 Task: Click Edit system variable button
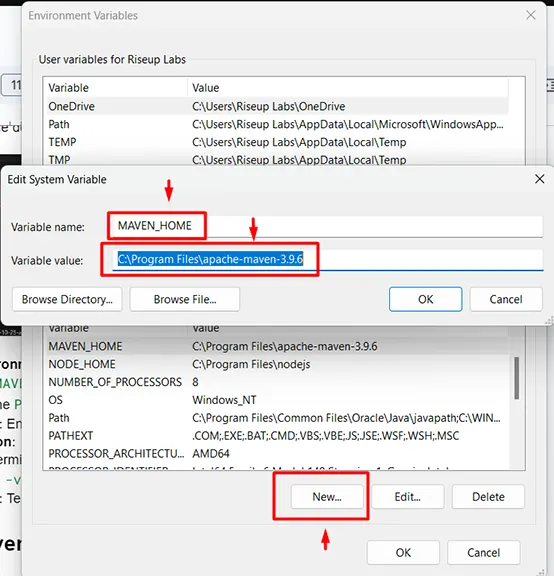(407, 497)
